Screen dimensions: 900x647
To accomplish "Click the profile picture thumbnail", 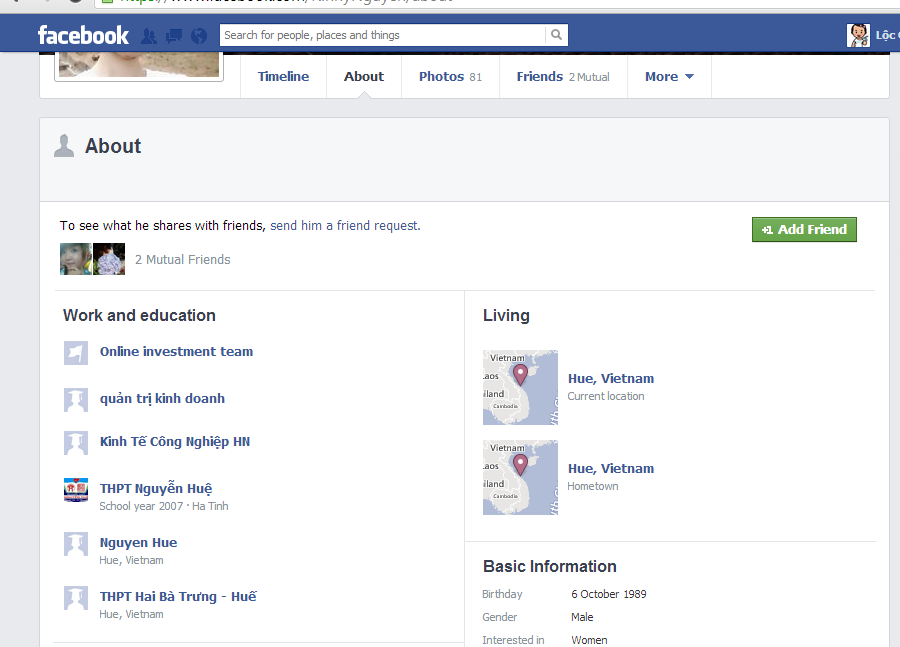I will 139,64.
